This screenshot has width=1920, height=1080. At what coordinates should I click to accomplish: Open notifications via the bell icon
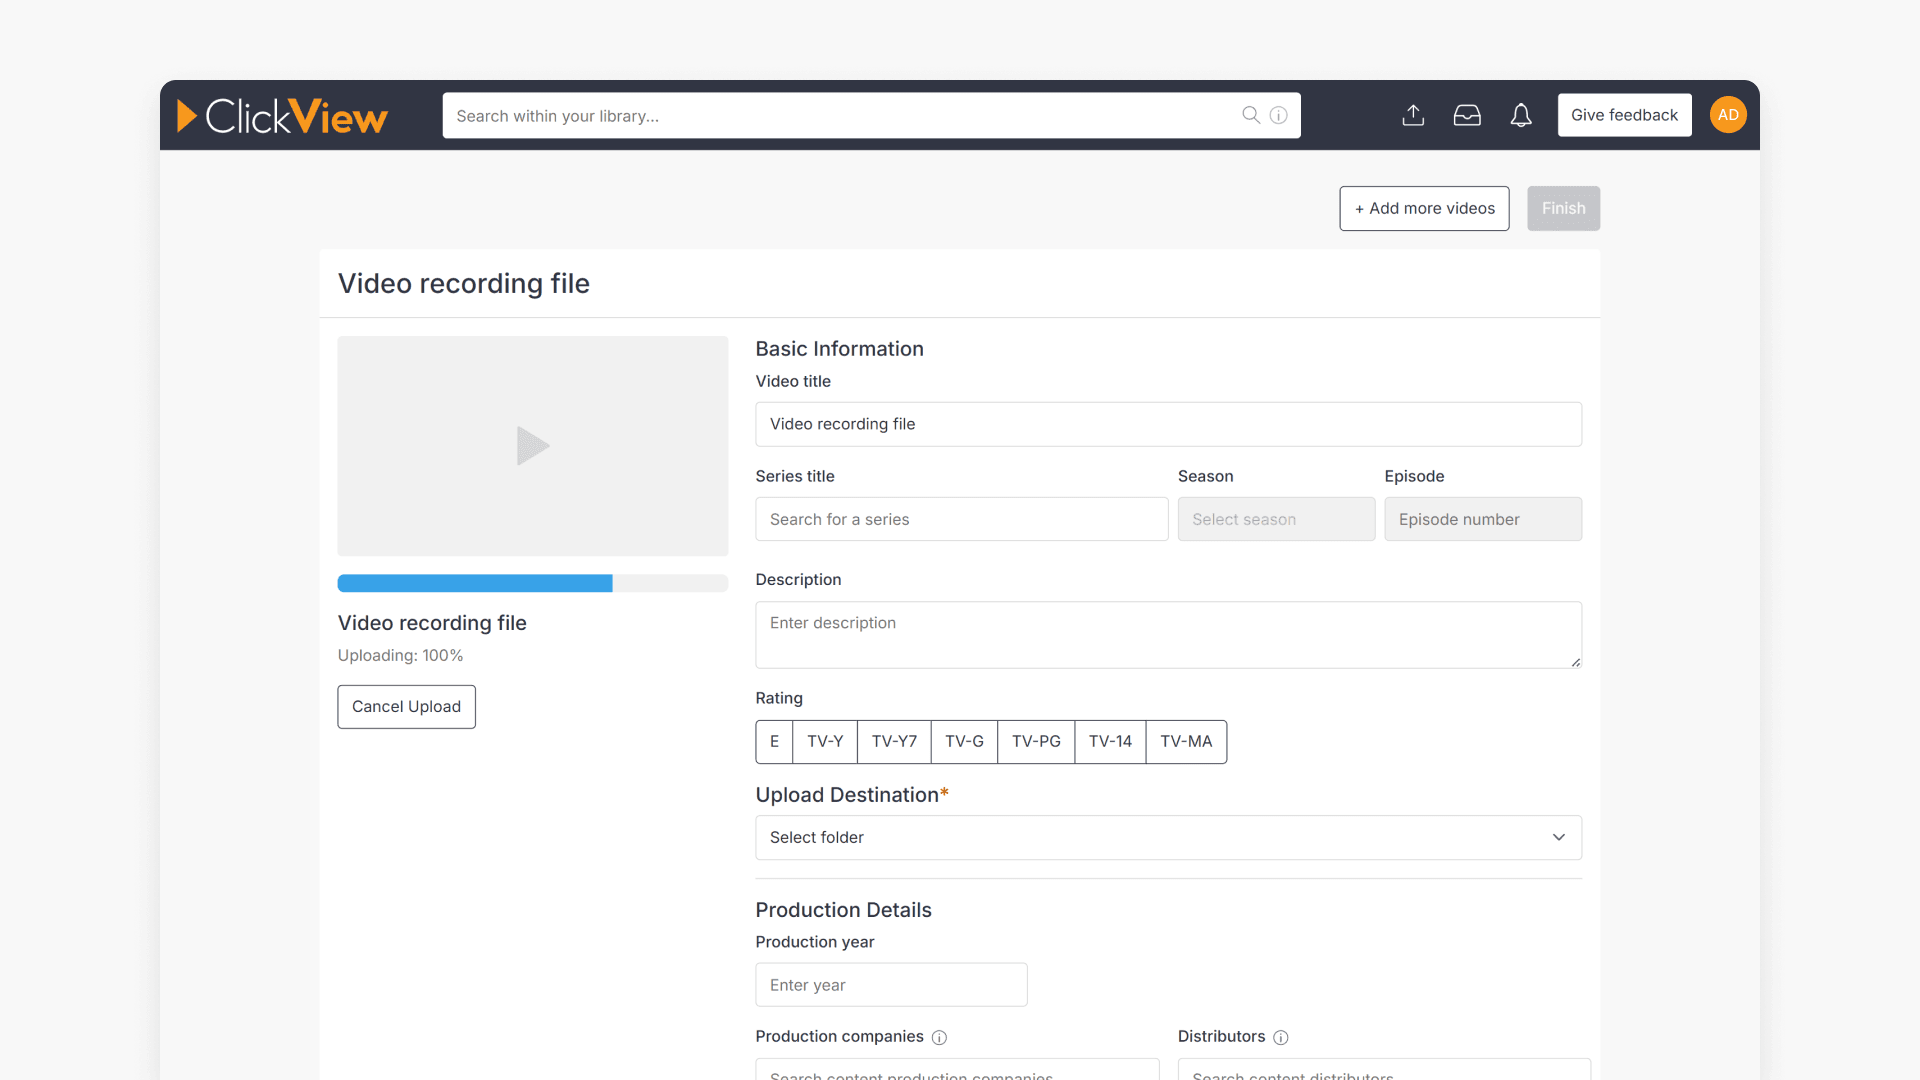[x=1521, y=115]
